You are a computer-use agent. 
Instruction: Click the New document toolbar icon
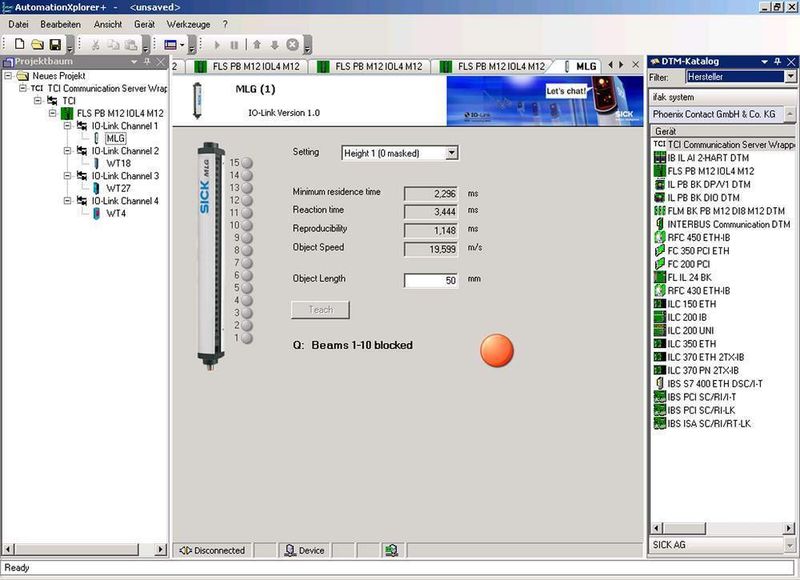click(19, 44)
